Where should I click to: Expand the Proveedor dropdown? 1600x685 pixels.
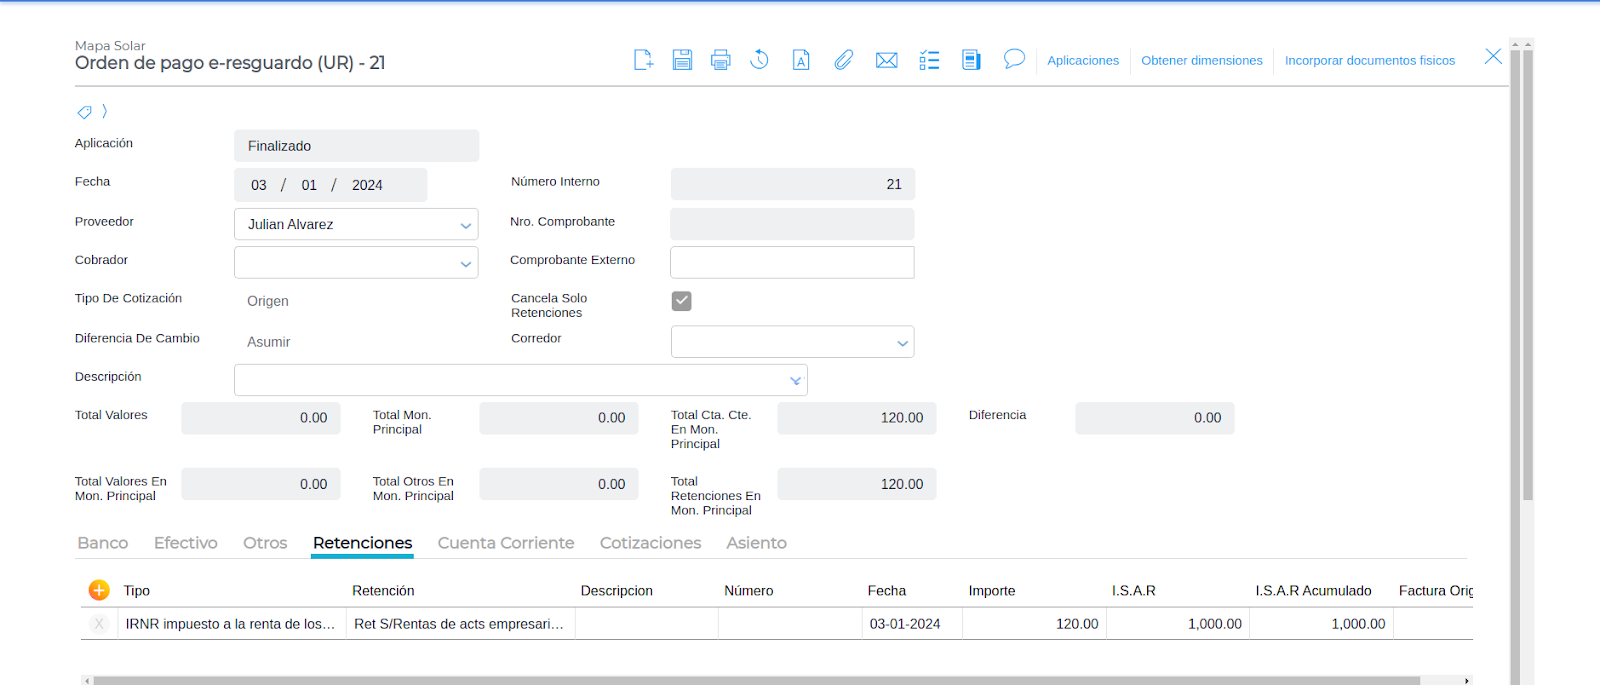[x=465, y=225]
